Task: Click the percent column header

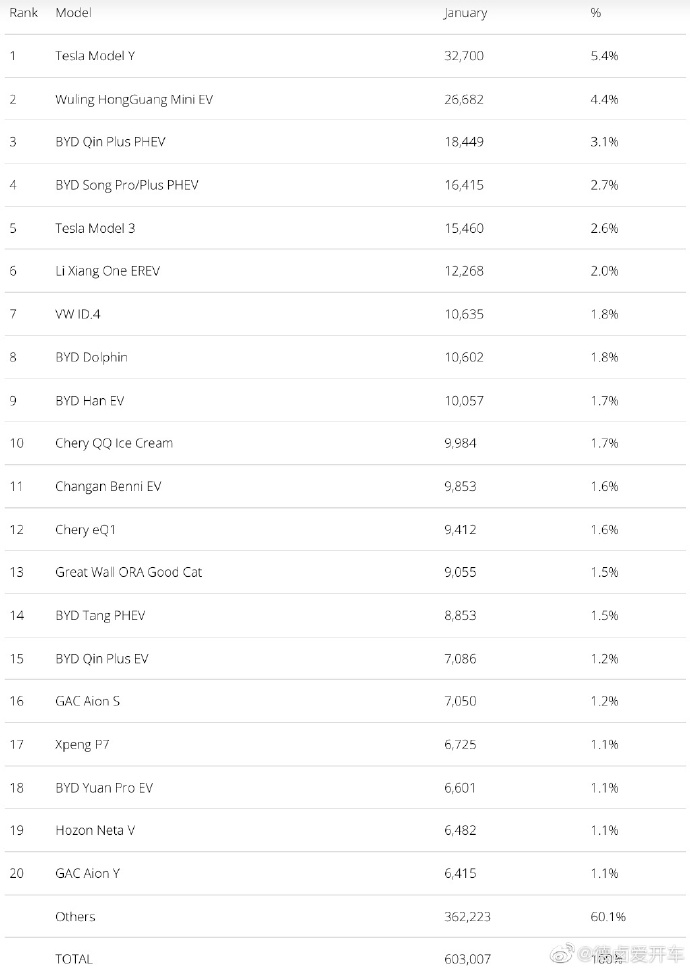Action: point(597,13)
